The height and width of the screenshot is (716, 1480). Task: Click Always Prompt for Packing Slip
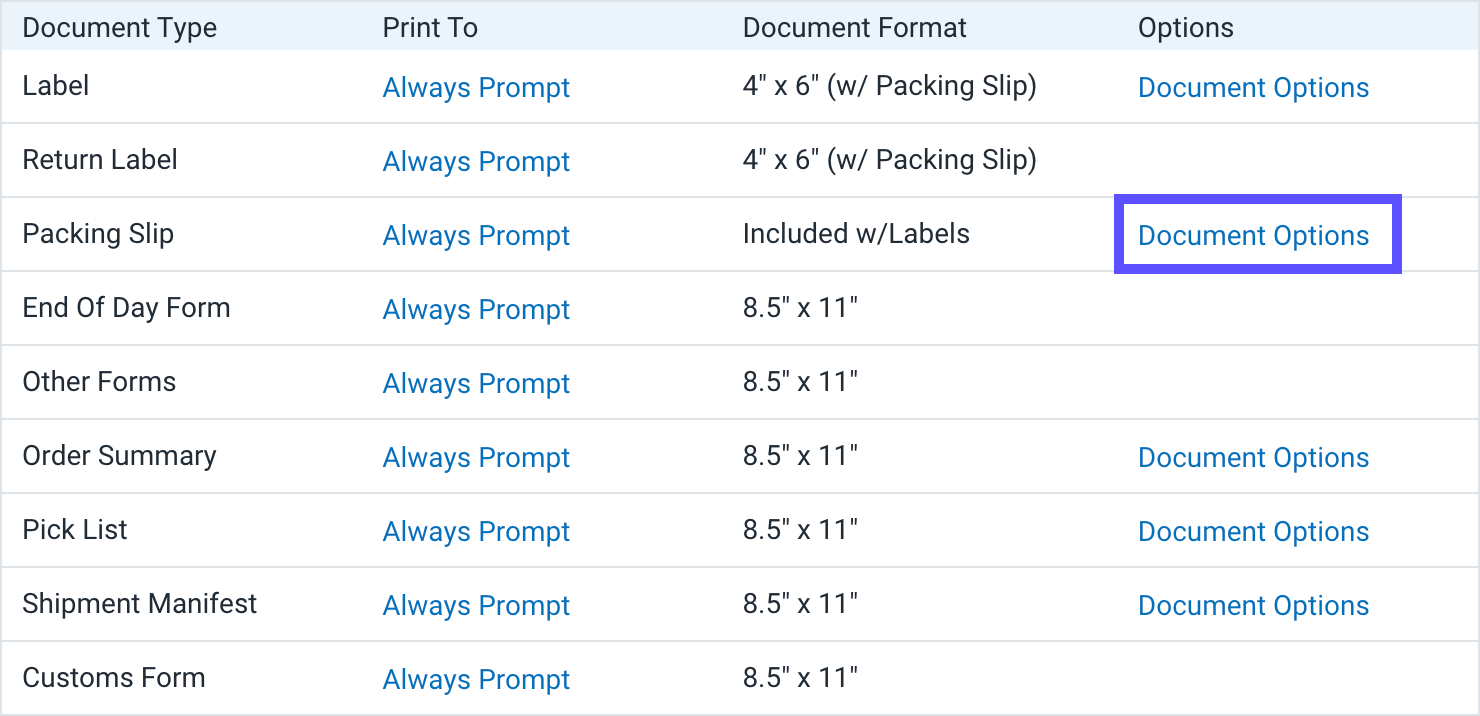pyautogui.click(x=476, y=235)
